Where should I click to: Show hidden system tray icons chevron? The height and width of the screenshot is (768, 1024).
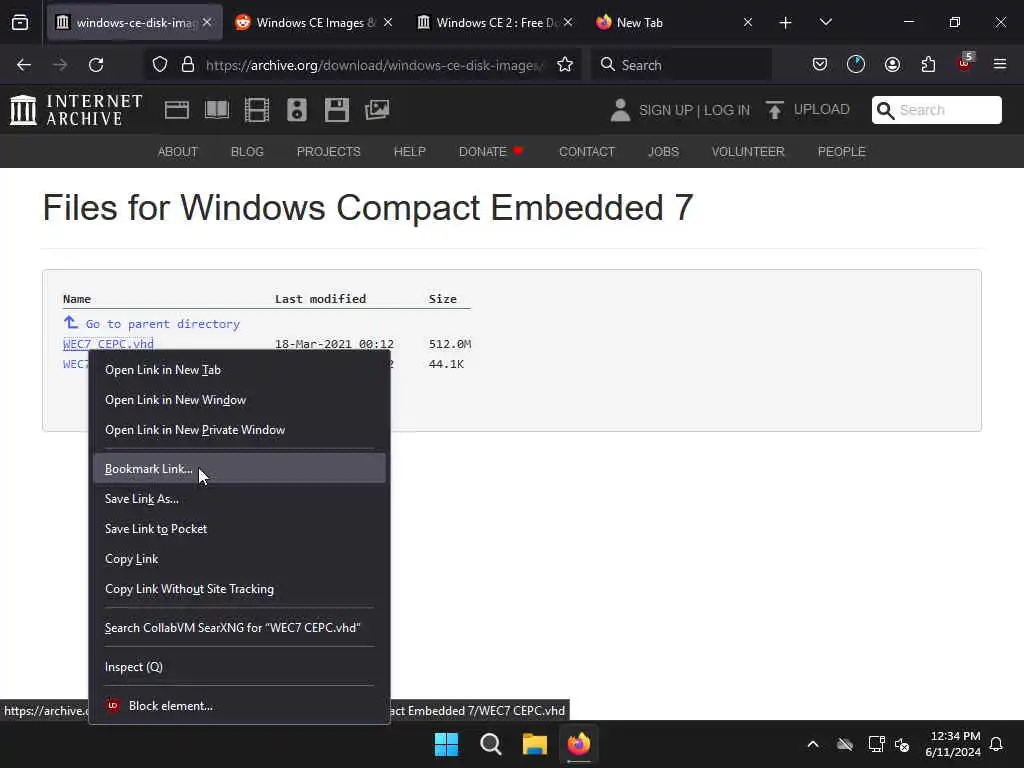(x=813, y=744)
